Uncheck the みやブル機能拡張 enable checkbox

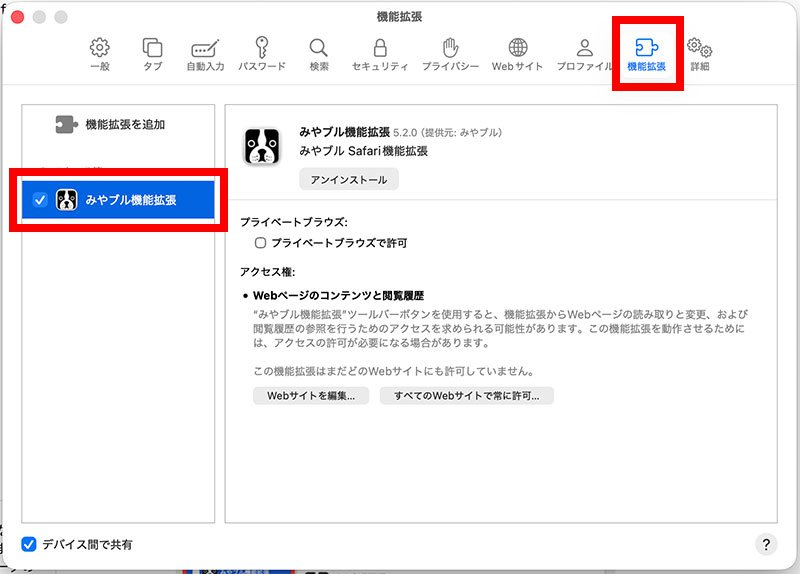[x=40, y=199]
